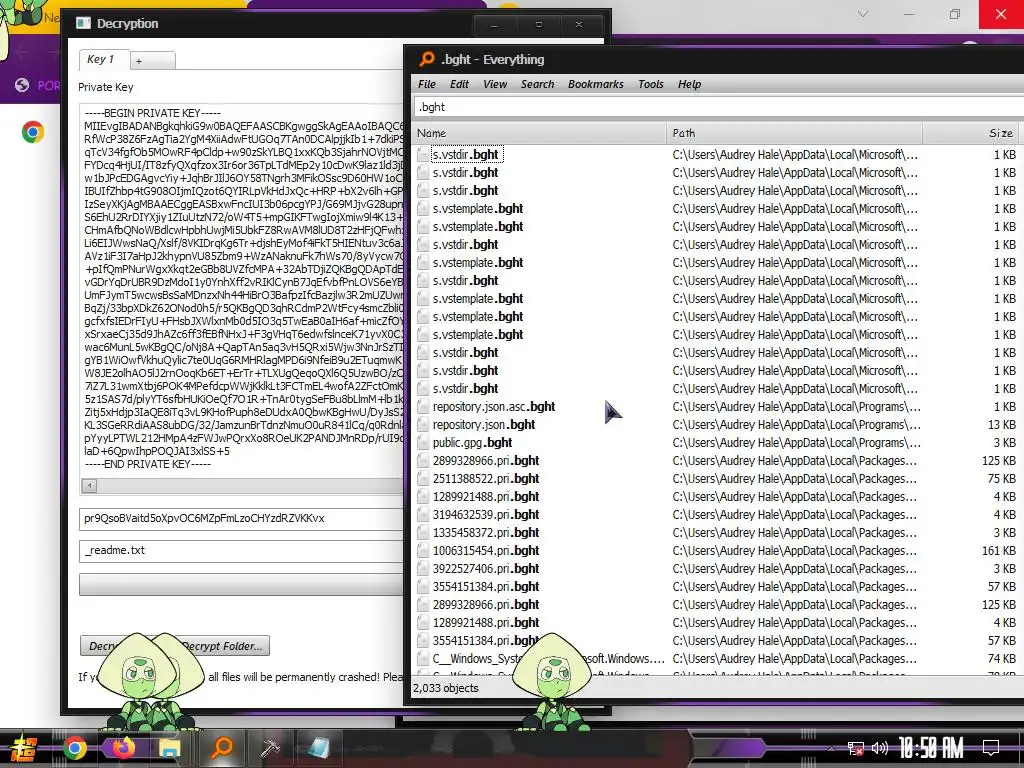Click the volume speaker tray icon
The image size is (1024, 768).
pyautogui.click(x=880, y=748)
